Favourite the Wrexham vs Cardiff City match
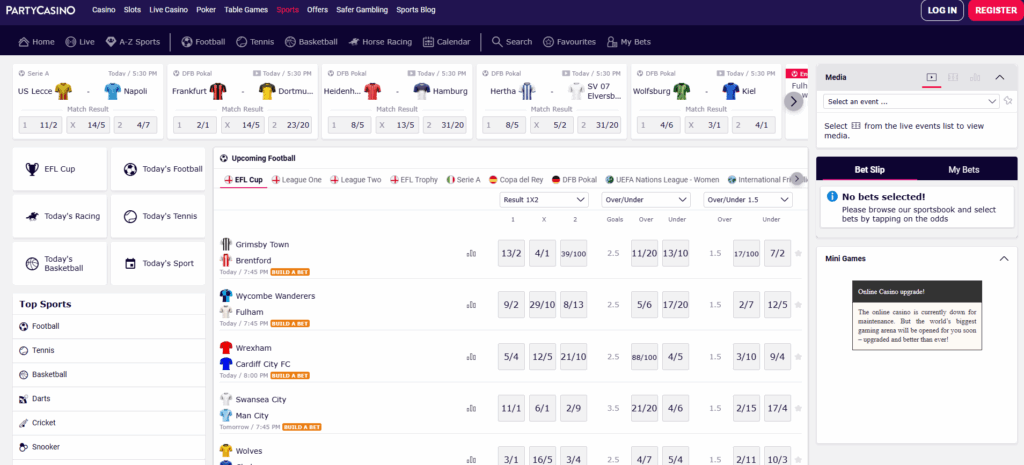 [798, 357]
